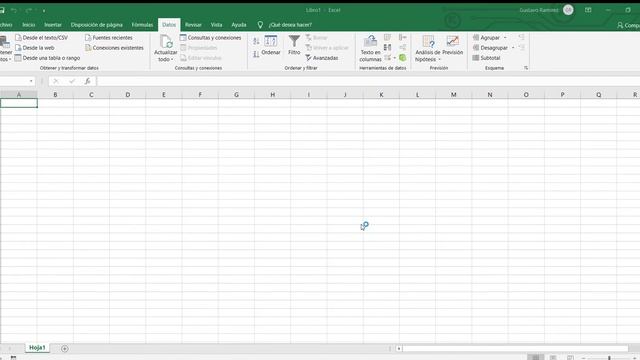Click the zoom out minus button
This screenshot has height=360, width=640.
[x=584, y=358]
